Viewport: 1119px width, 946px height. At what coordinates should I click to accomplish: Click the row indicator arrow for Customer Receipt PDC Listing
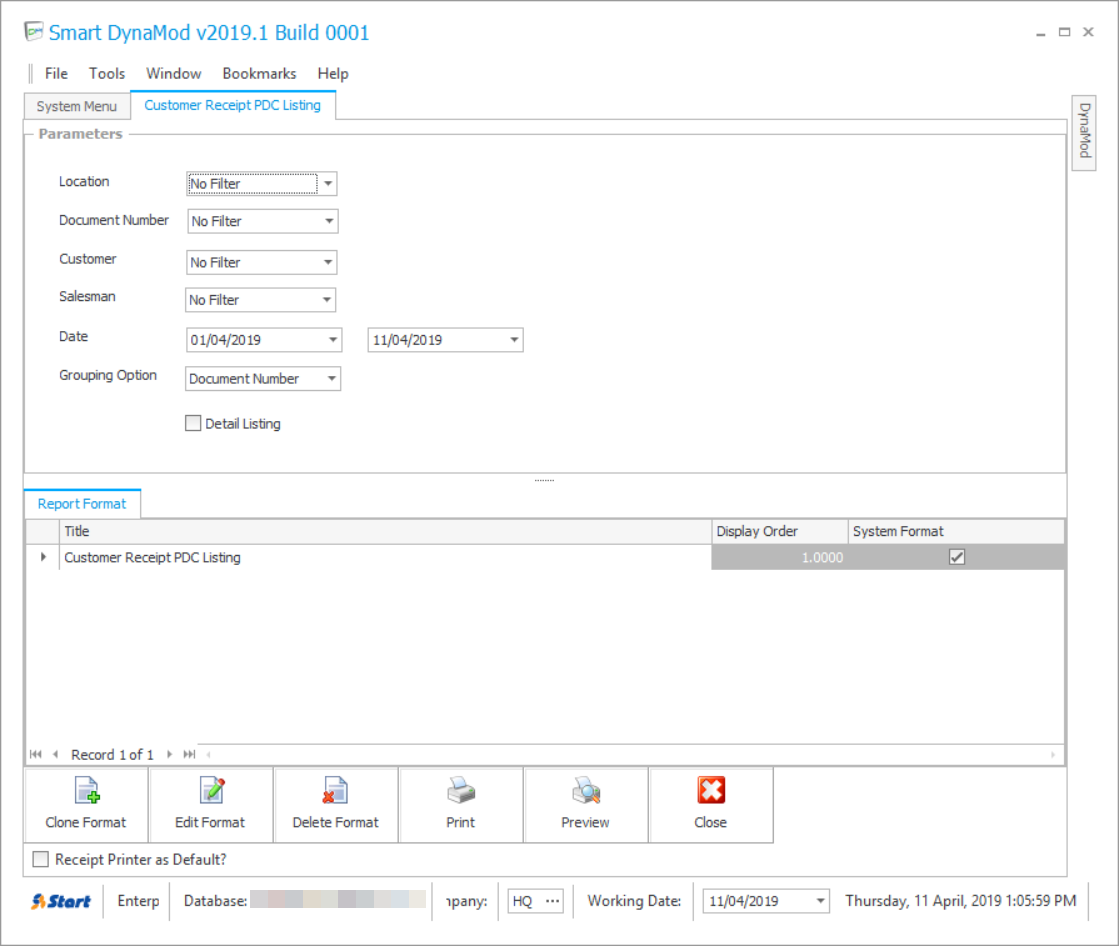pos(43,557)
